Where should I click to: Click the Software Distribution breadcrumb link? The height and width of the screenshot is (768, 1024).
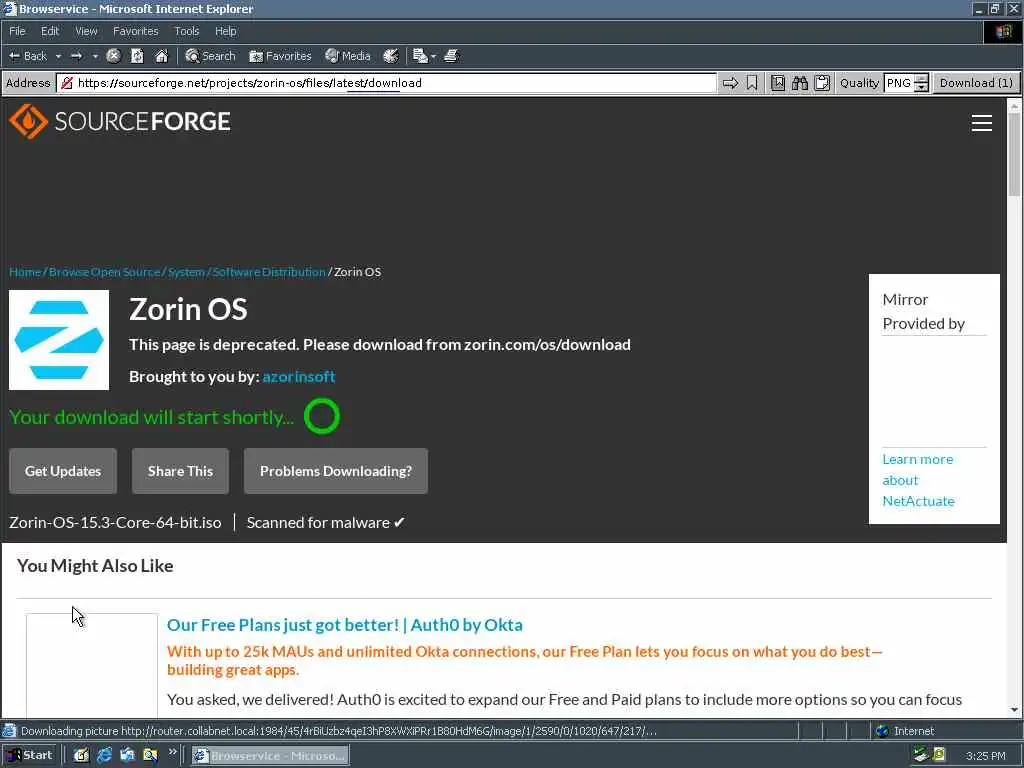(x=269, y=272)
